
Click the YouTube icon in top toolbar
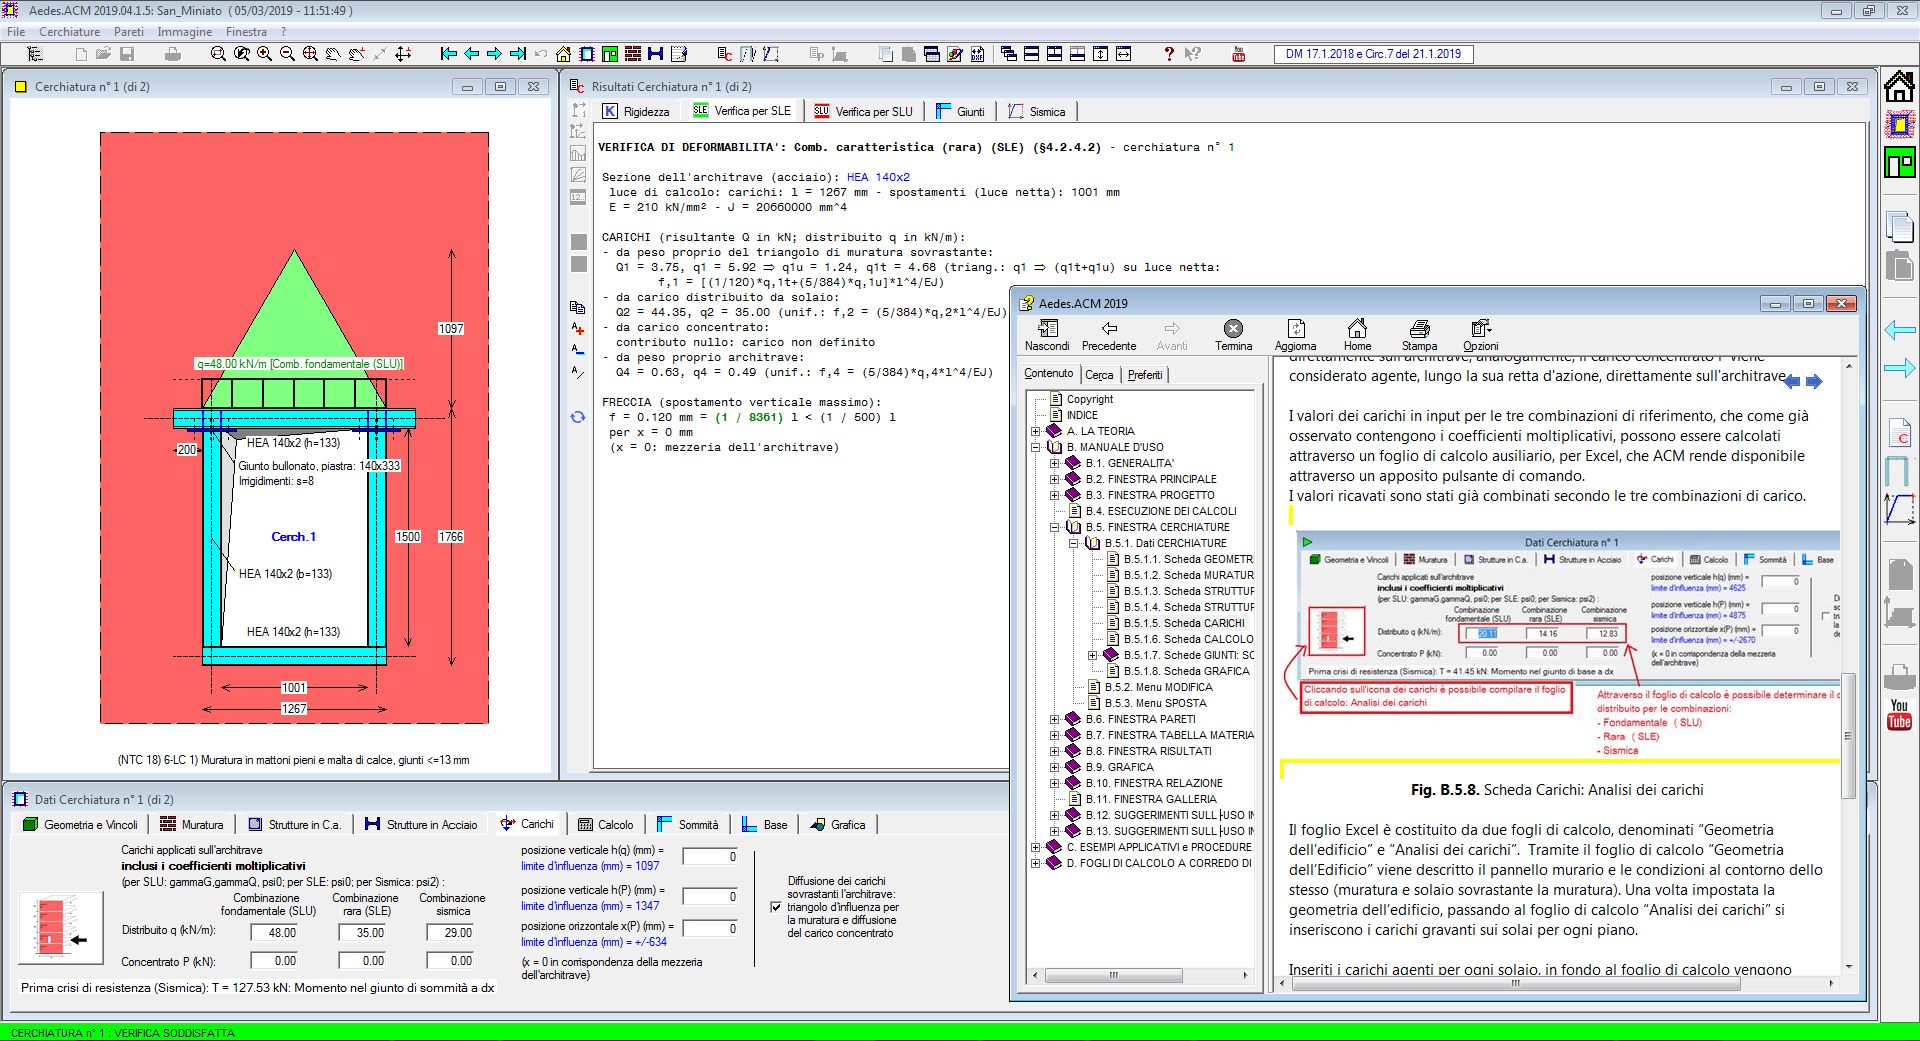point(1238,54)
